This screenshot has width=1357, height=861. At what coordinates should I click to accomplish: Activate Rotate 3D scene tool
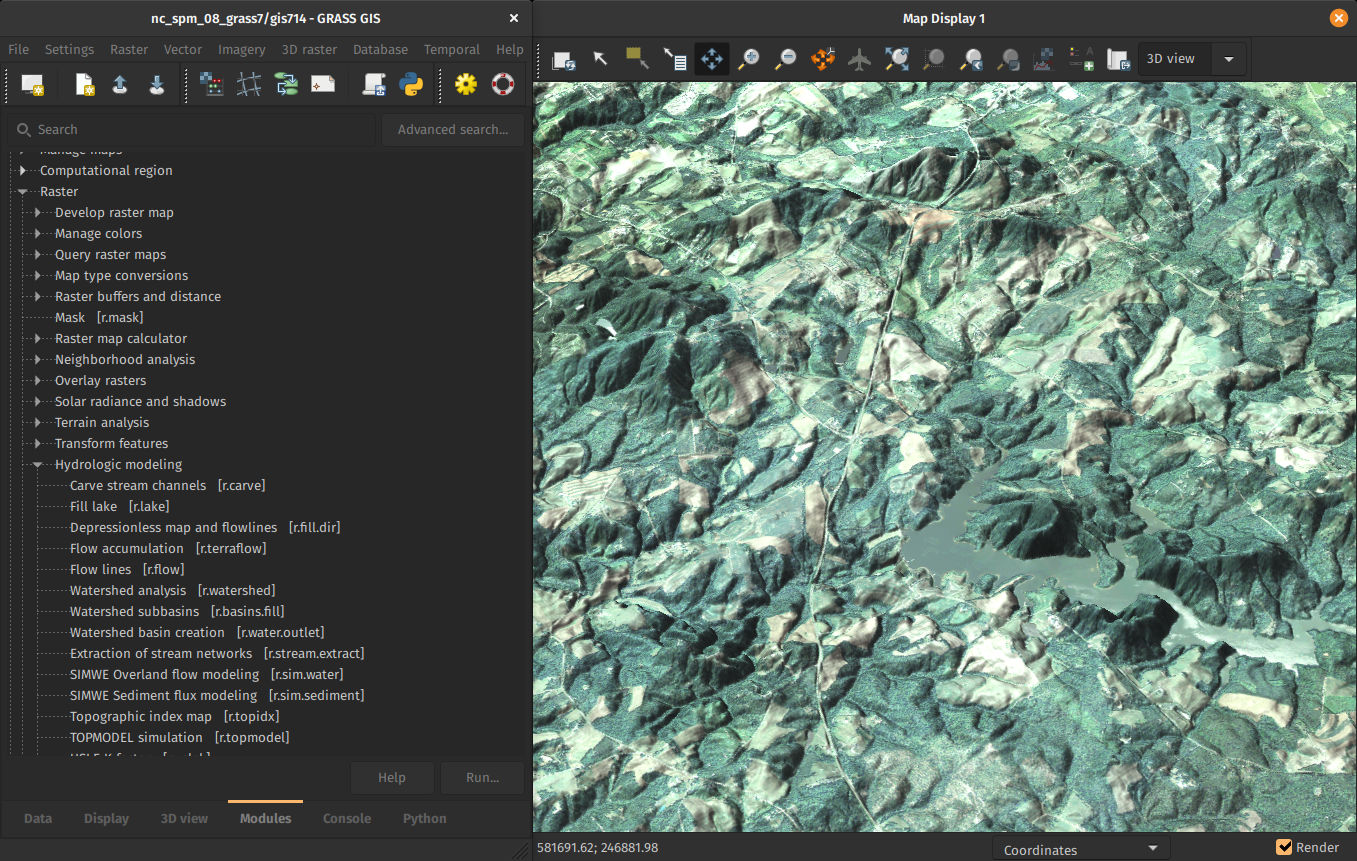[x=822, y=60]
